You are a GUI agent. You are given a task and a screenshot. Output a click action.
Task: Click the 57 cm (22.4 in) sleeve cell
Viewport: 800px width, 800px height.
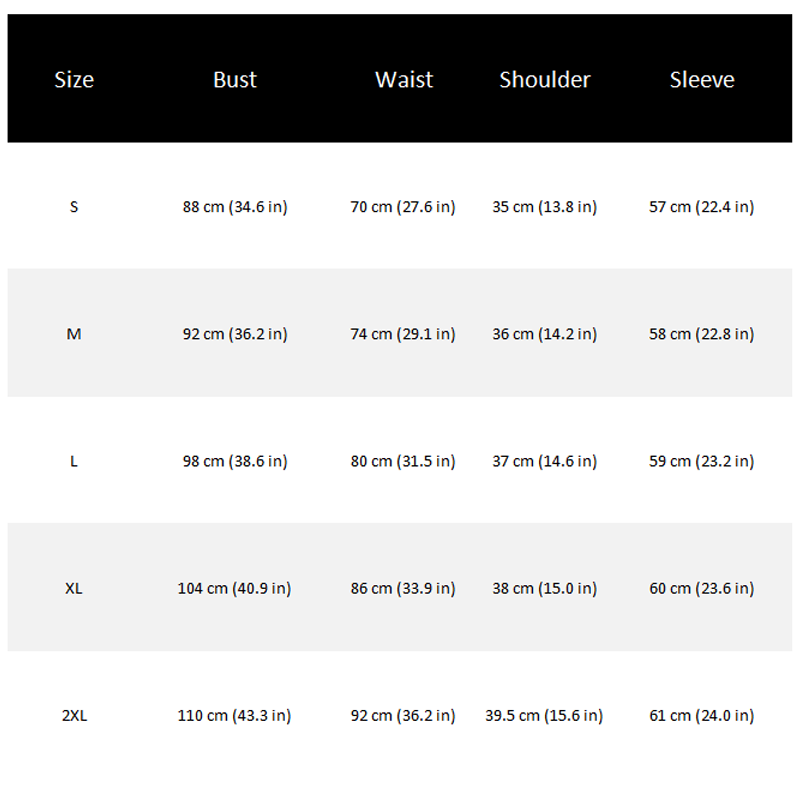click(702, 207)
